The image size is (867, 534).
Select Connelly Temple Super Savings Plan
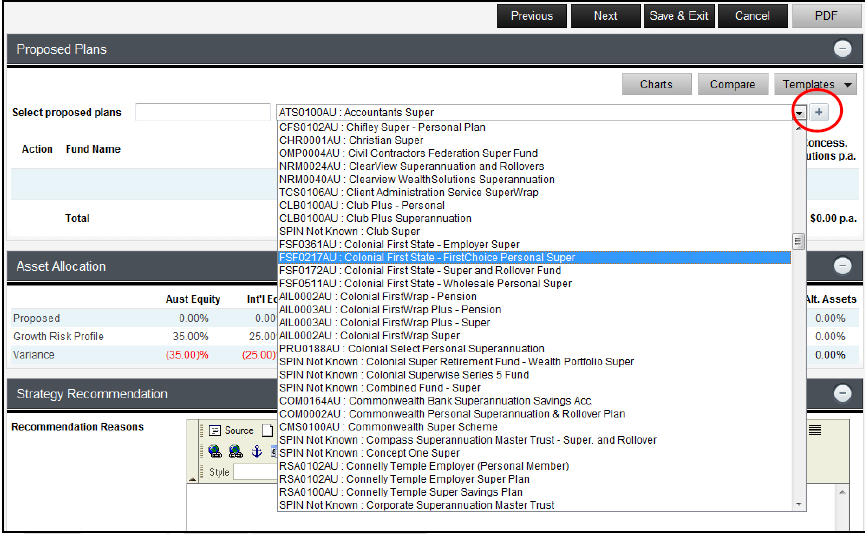[x=534, y=492]
